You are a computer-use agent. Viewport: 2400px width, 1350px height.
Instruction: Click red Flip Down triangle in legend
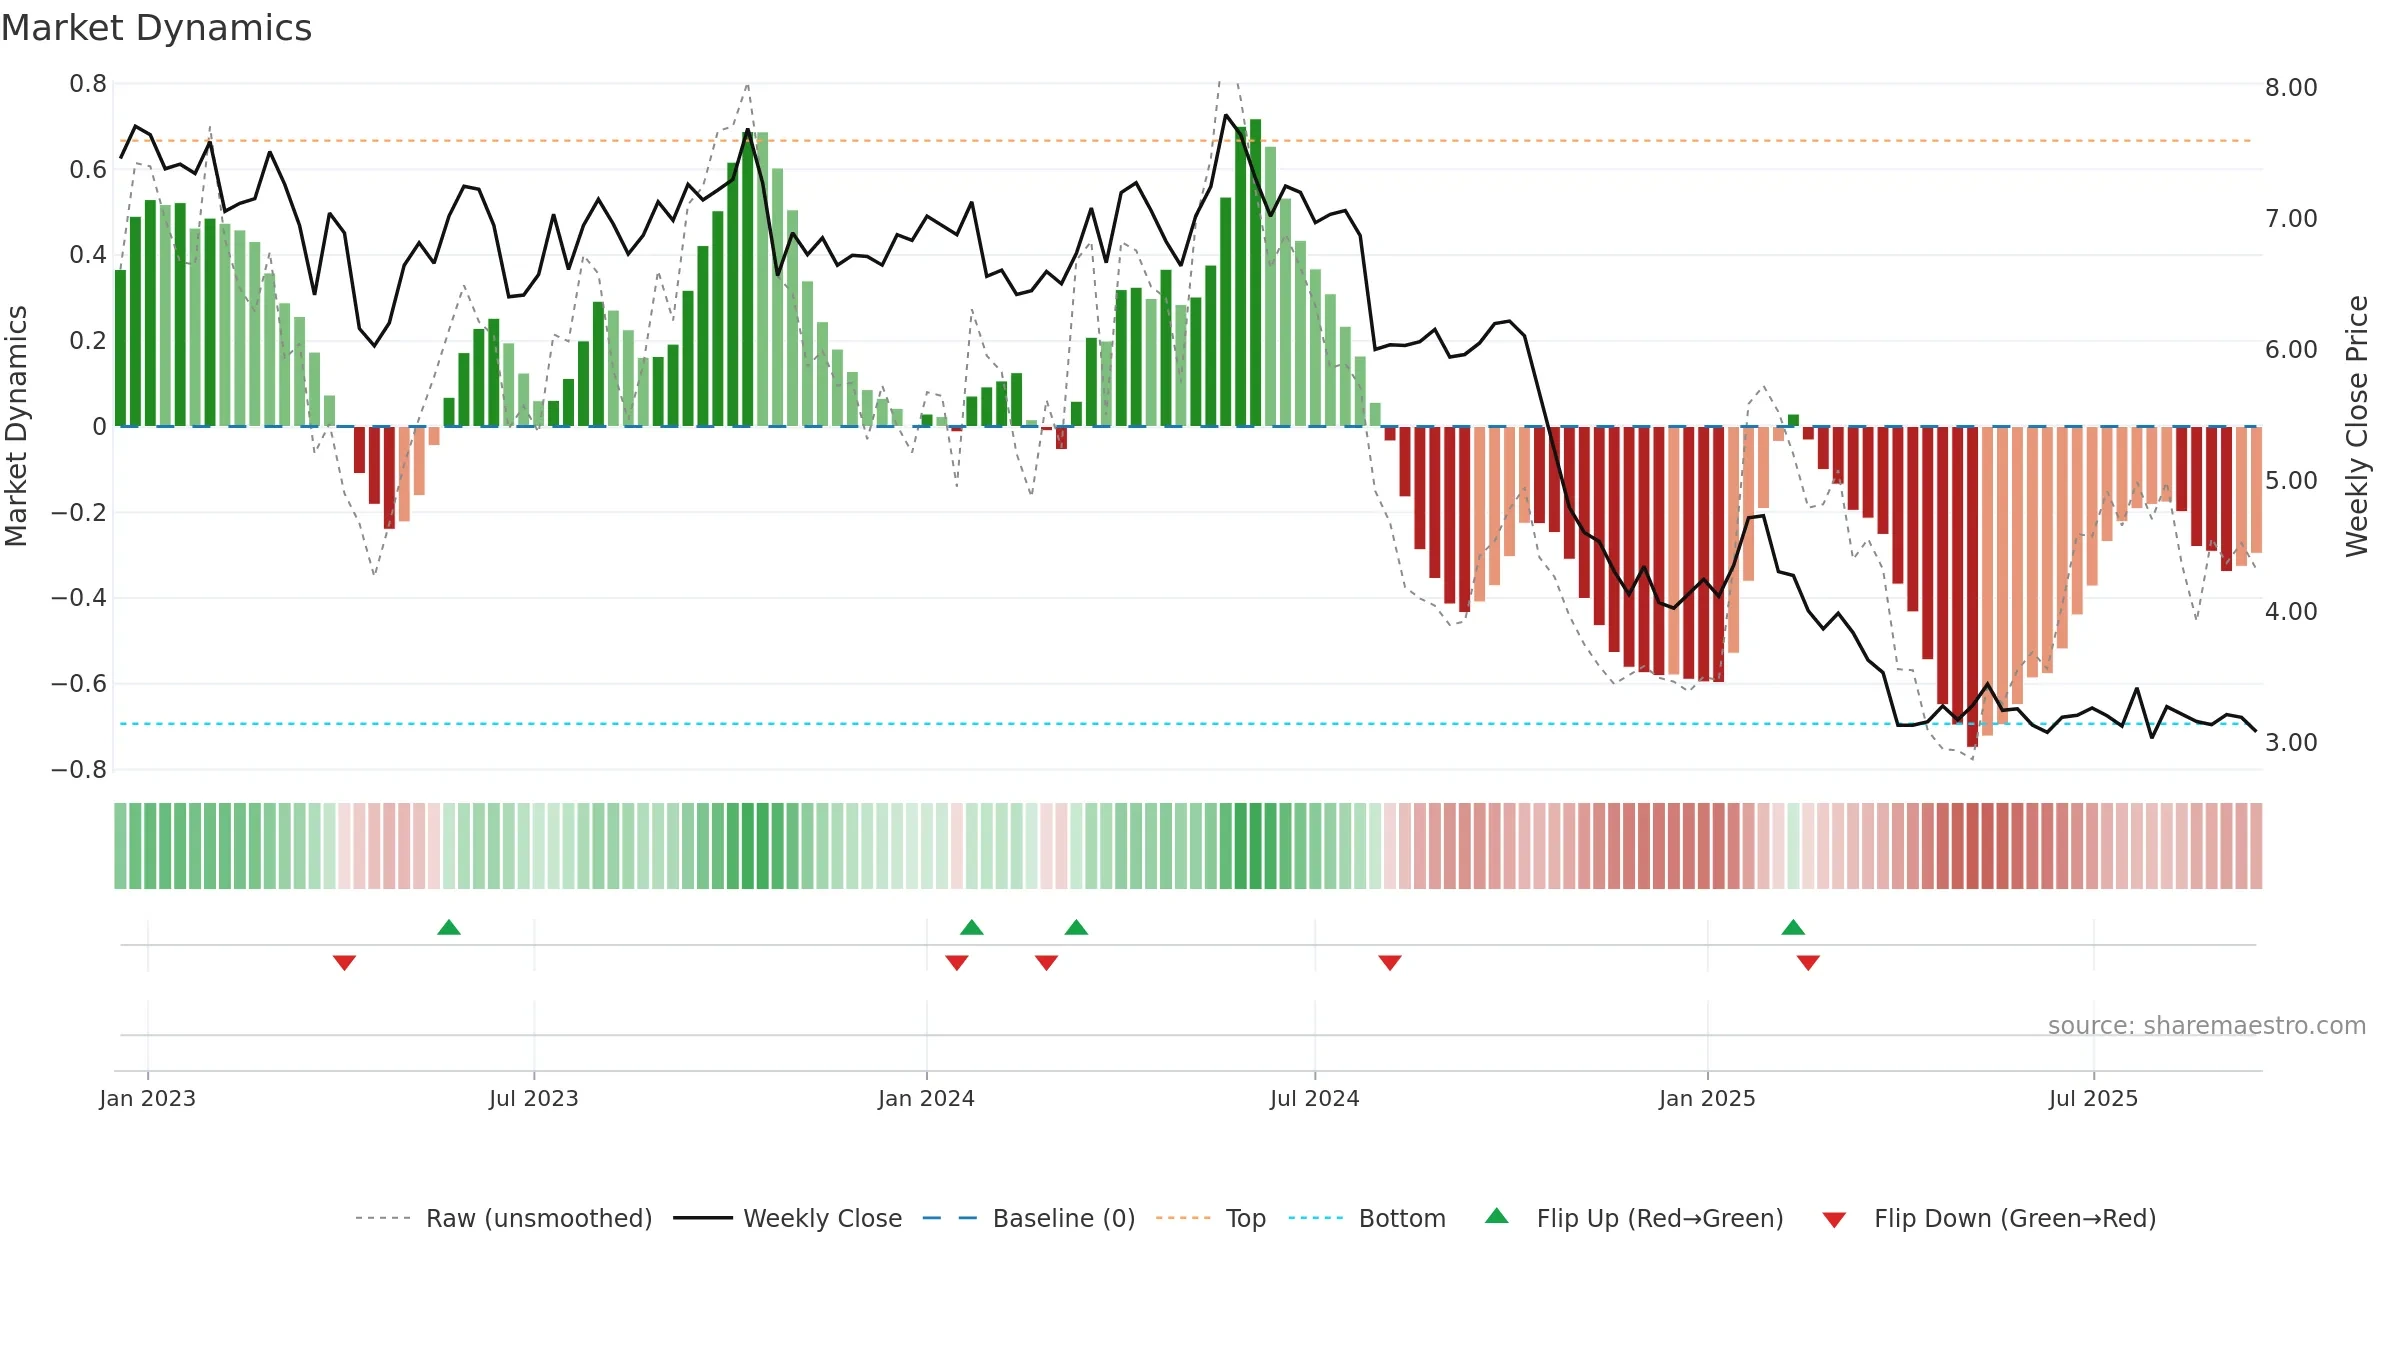(x=1834, y=1220)
